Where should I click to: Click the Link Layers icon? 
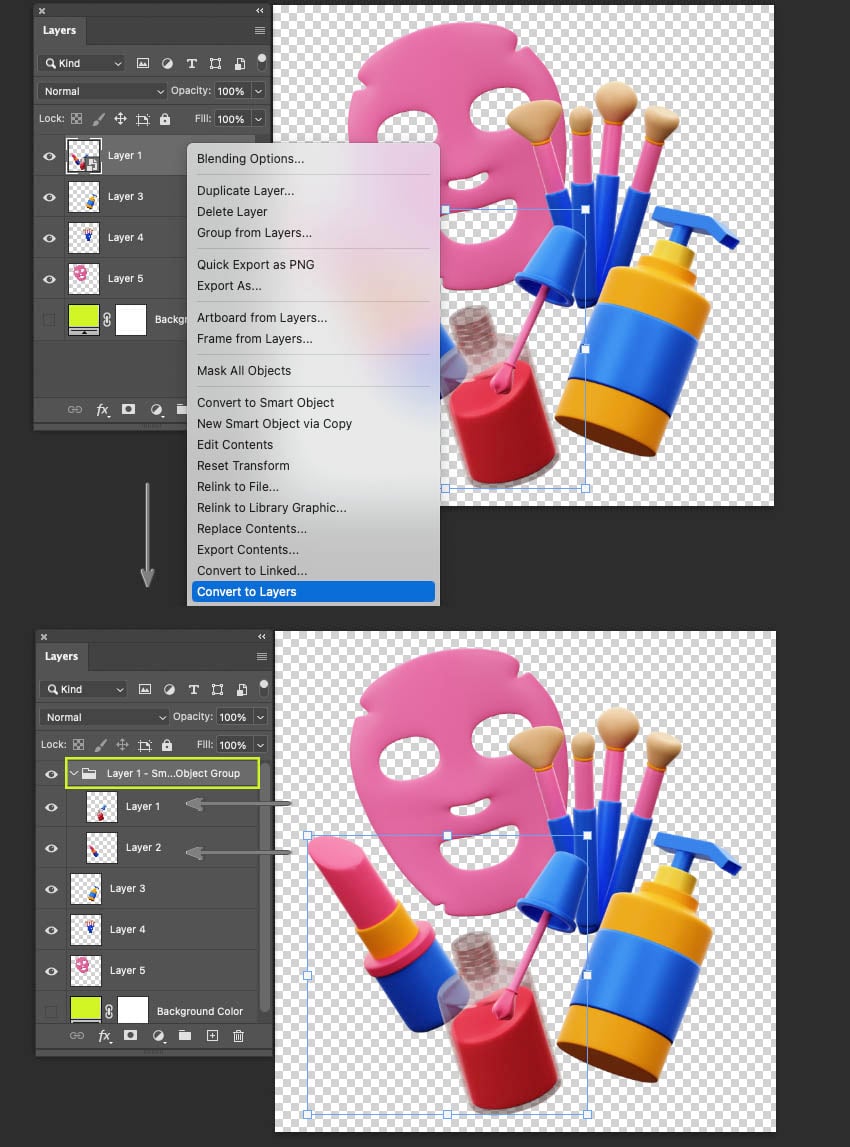[78, 1036]
